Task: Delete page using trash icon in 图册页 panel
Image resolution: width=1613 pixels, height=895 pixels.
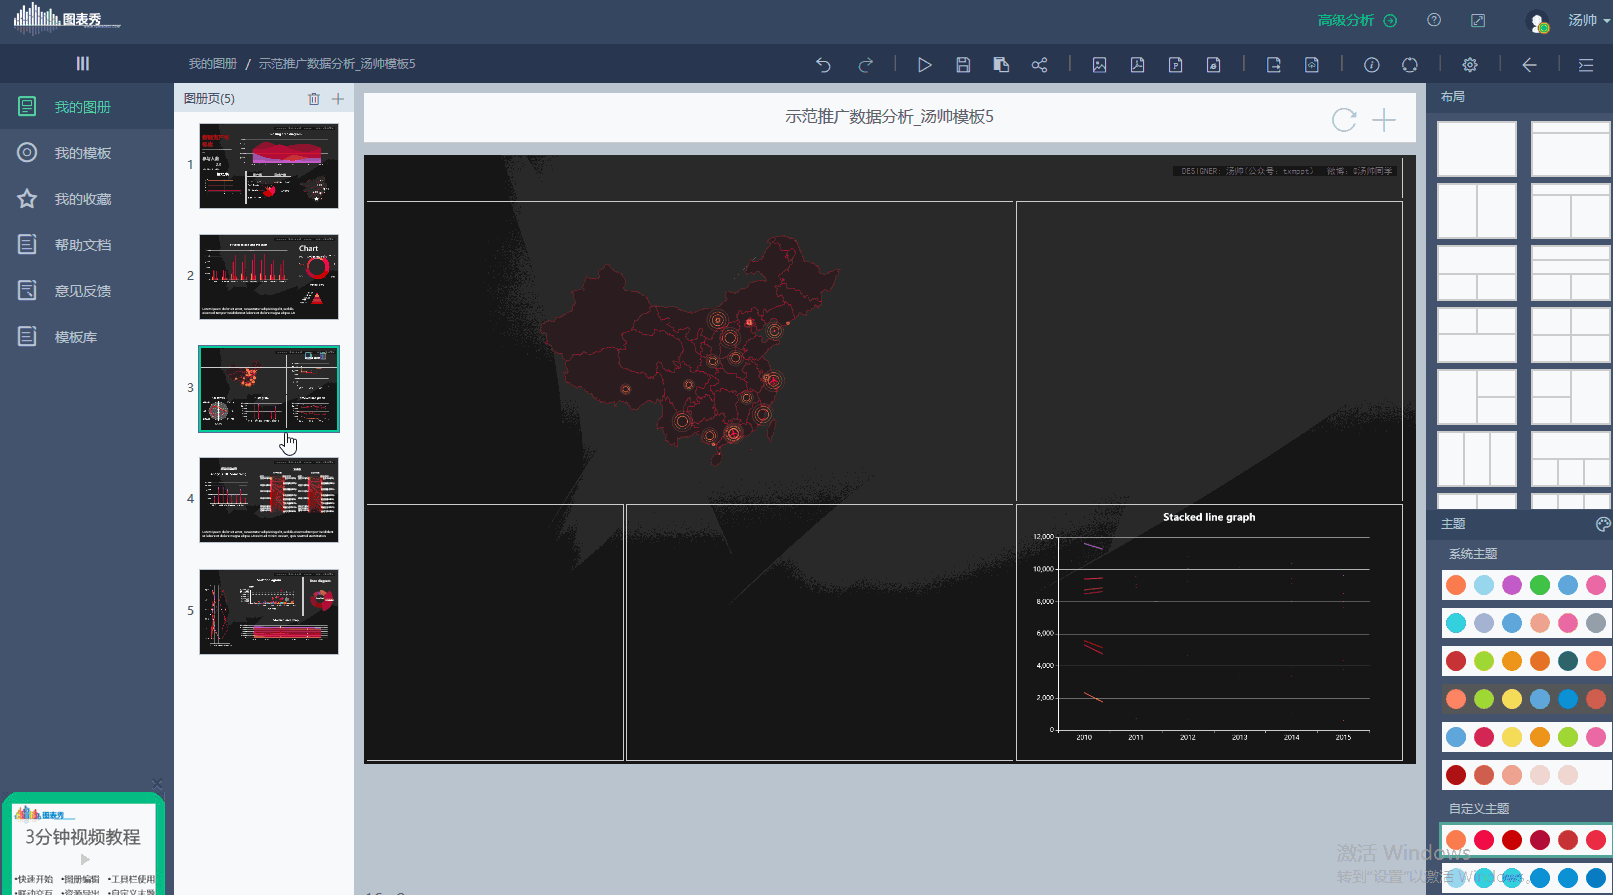Action: click(314, 99)
